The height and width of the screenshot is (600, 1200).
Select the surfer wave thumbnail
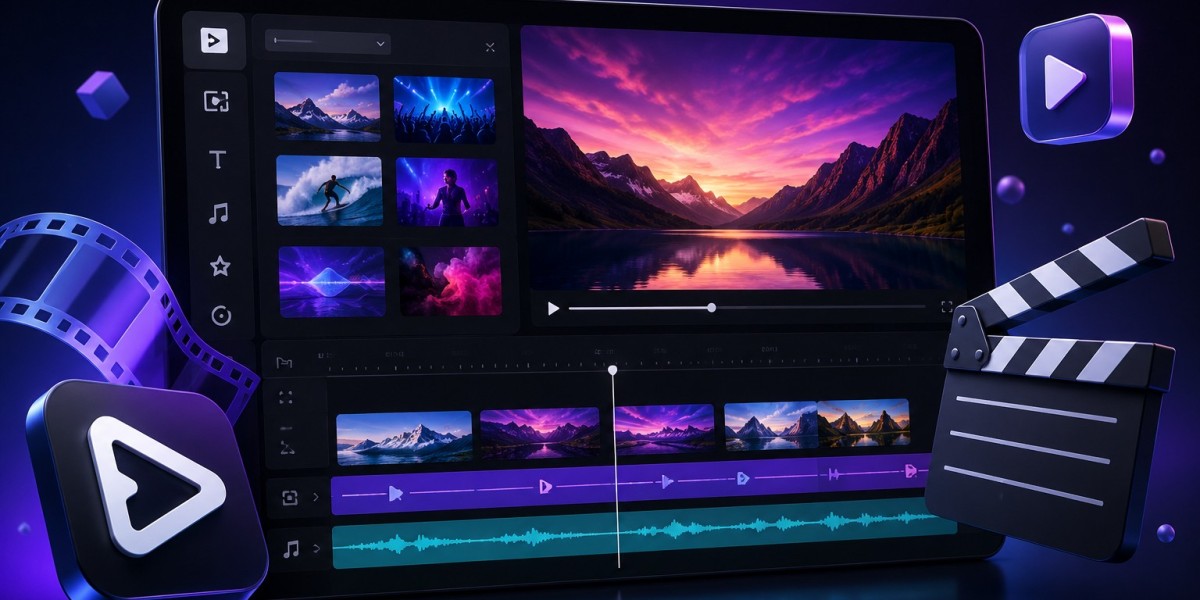[x=329, y=191]
